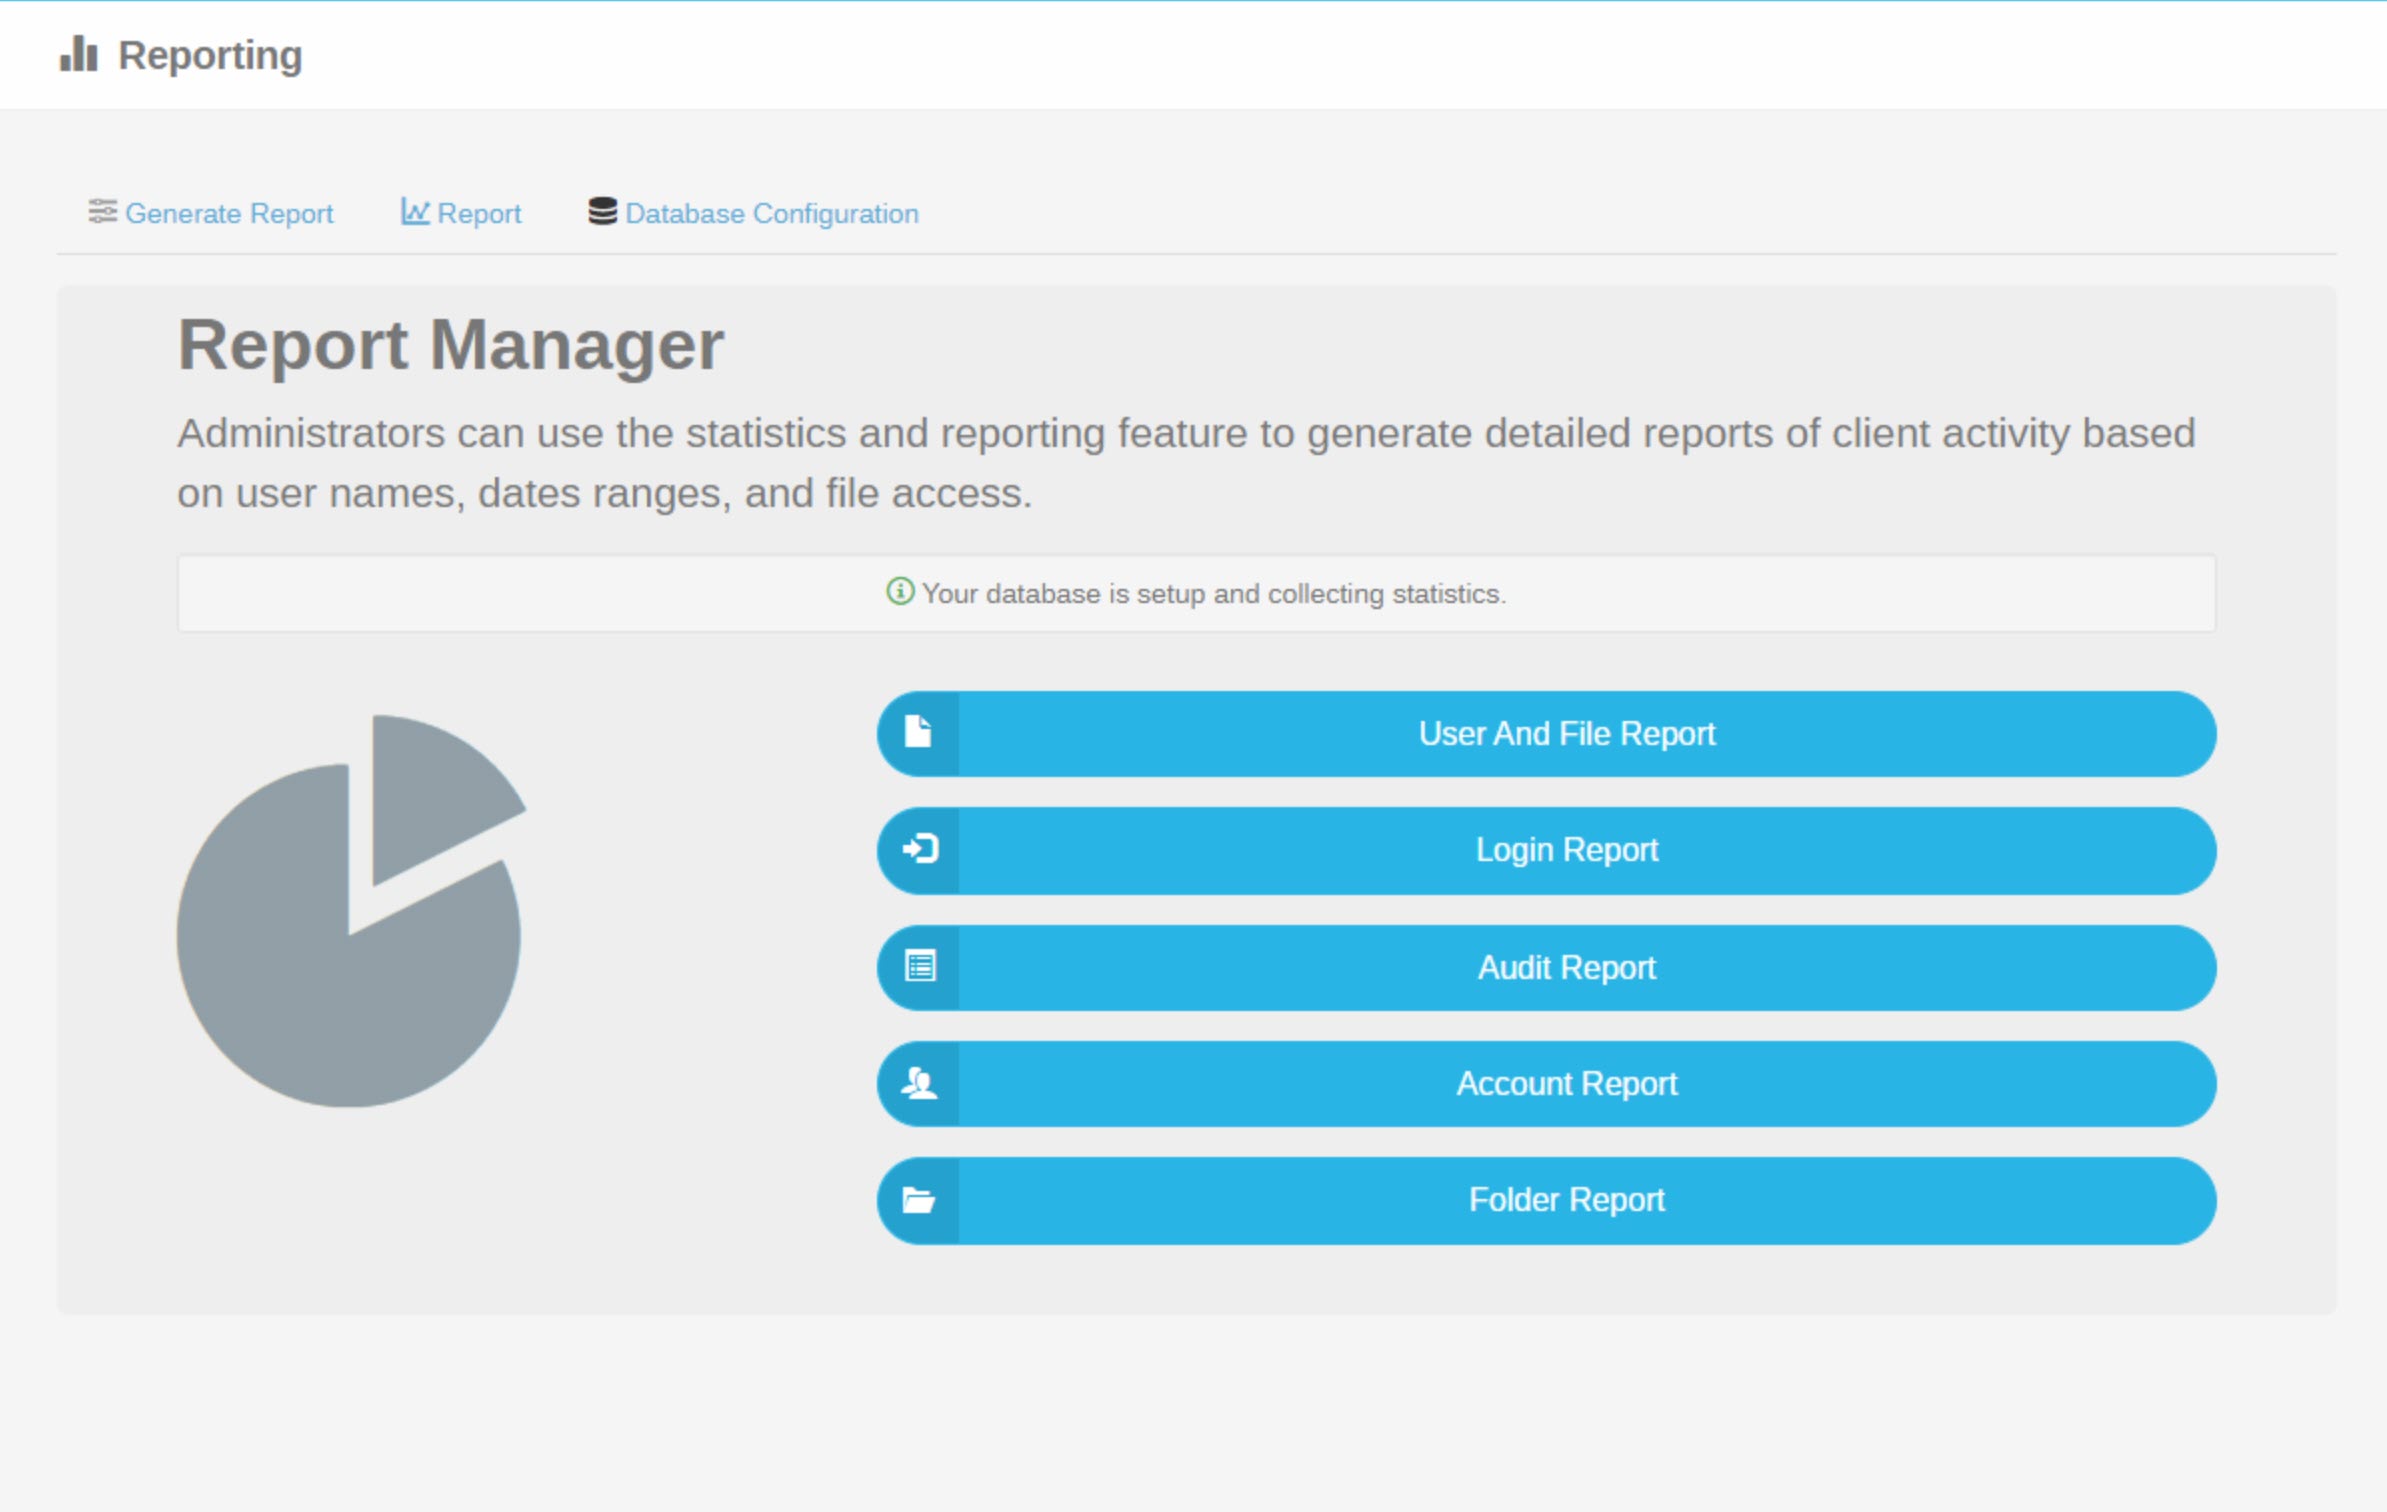This screenshot has width=2387, height=1512.
Task: Click the users icon on Account Report
Action: coord(919,1083)
